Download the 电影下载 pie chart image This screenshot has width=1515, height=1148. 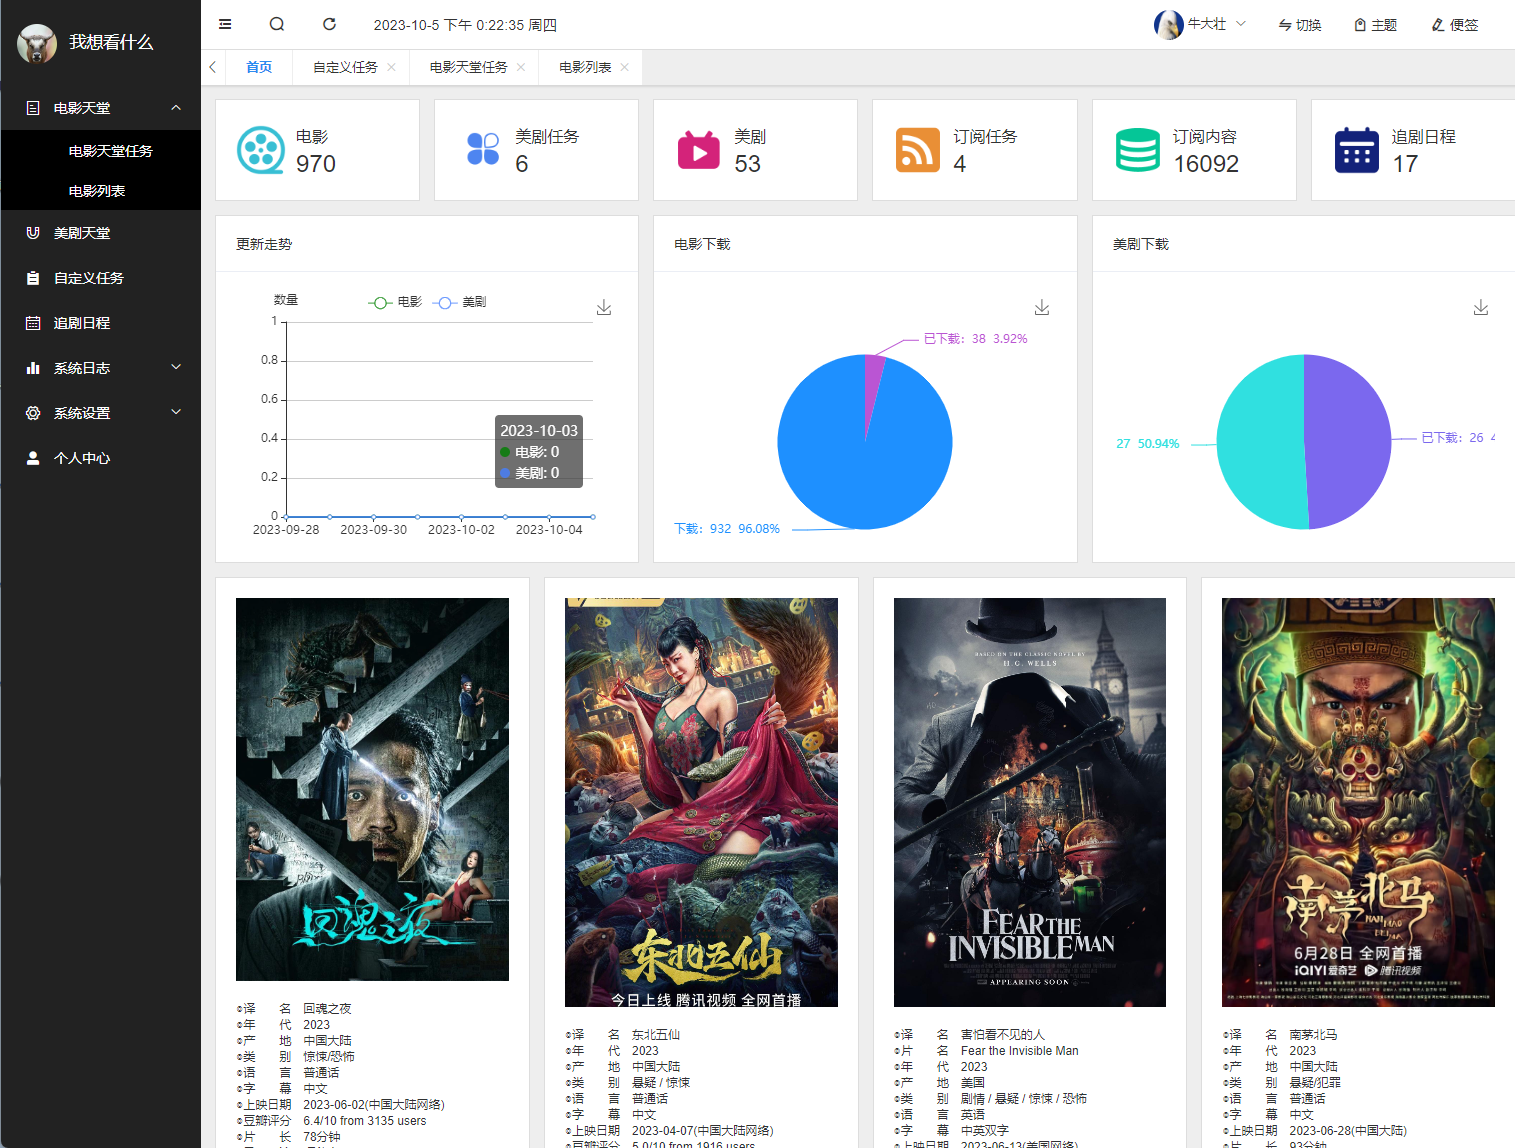coord(1042,308)
